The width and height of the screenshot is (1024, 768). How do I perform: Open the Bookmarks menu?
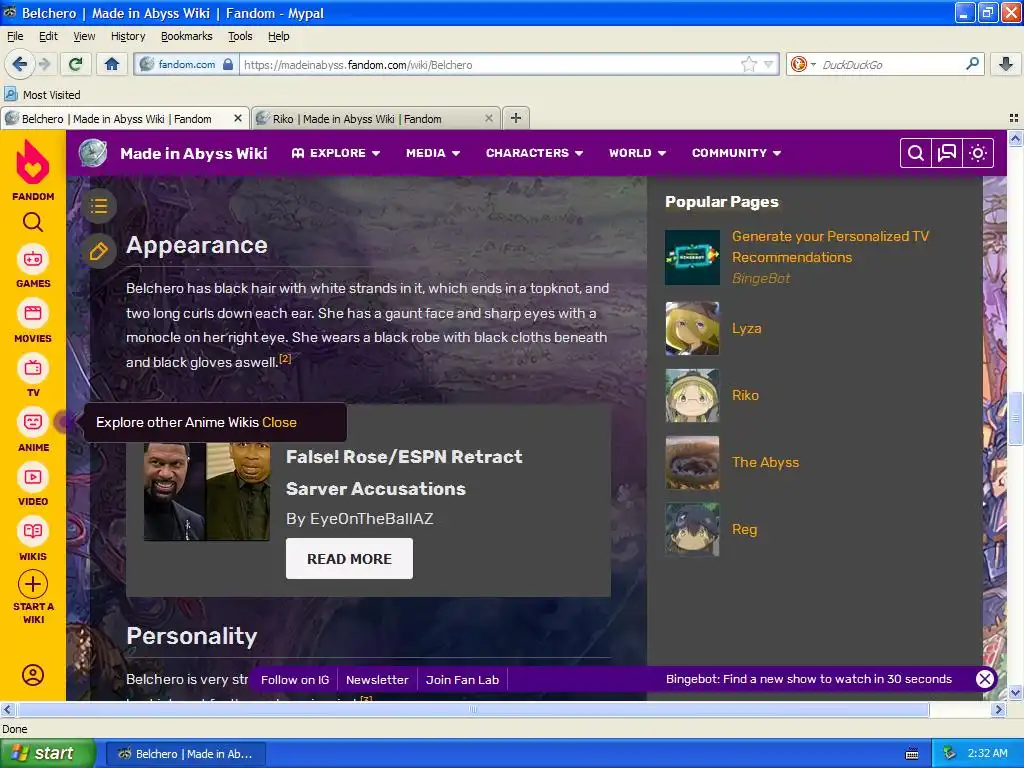click(x=187, y=36)
